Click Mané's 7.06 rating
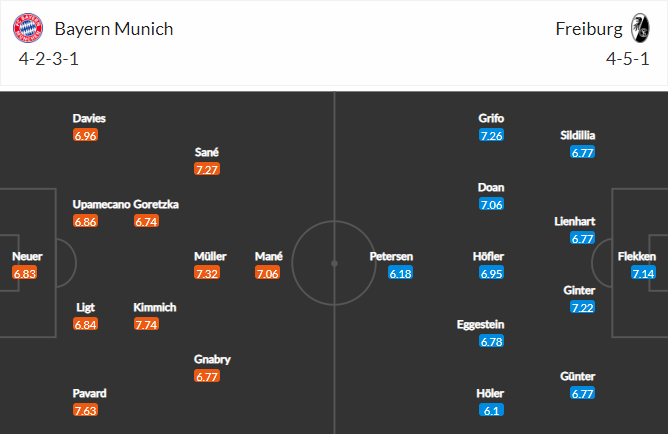668x434 pixels. click(x=268, y=273)
